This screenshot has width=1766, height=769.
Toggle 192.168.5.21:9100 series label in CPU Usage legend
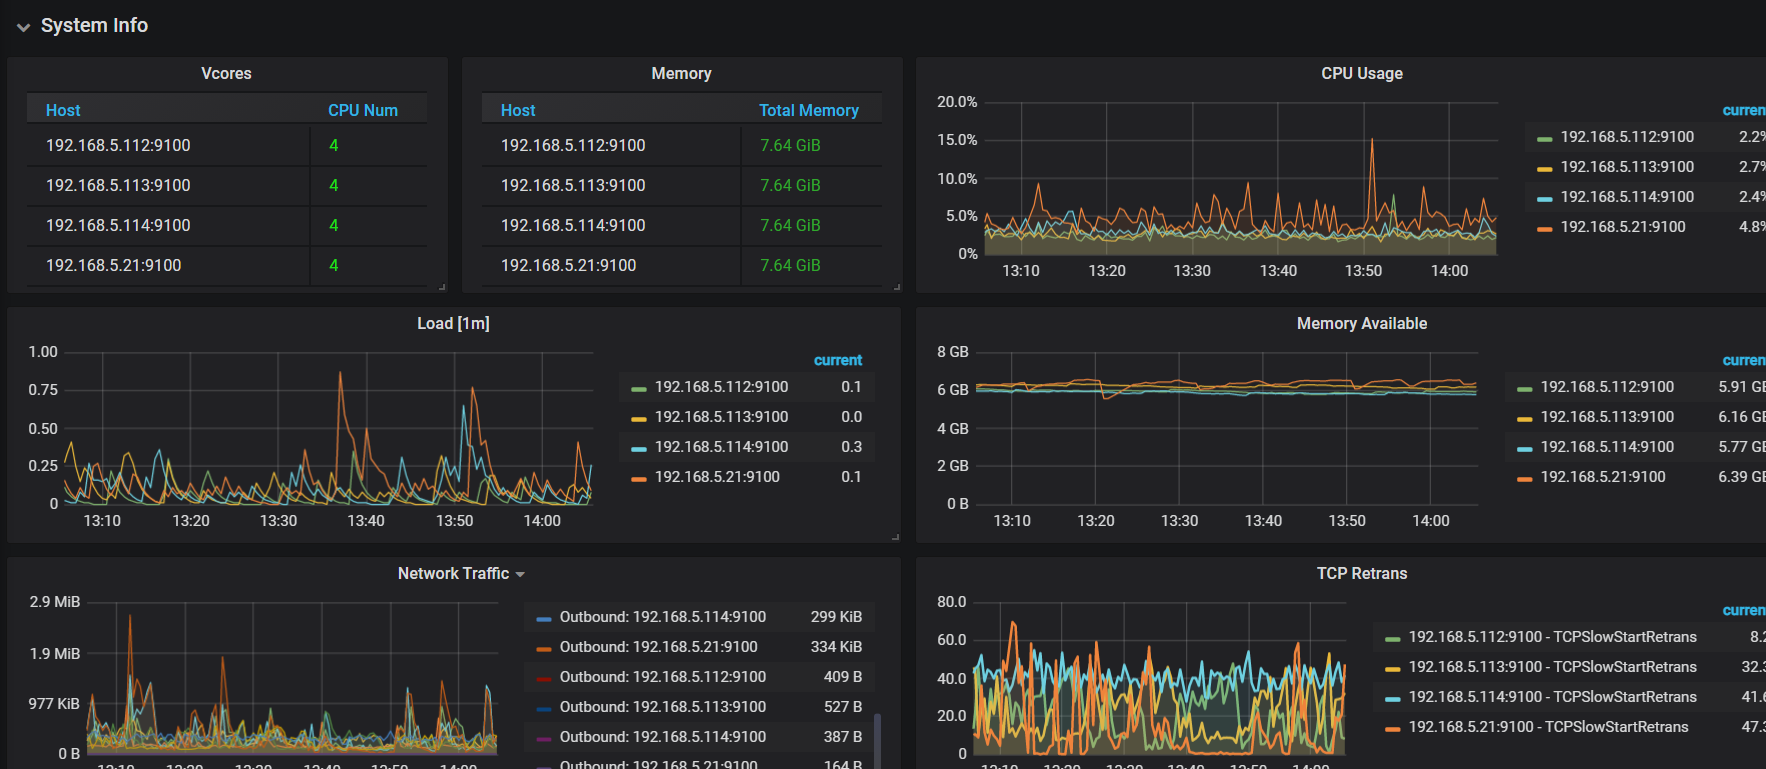point(1622,227)
